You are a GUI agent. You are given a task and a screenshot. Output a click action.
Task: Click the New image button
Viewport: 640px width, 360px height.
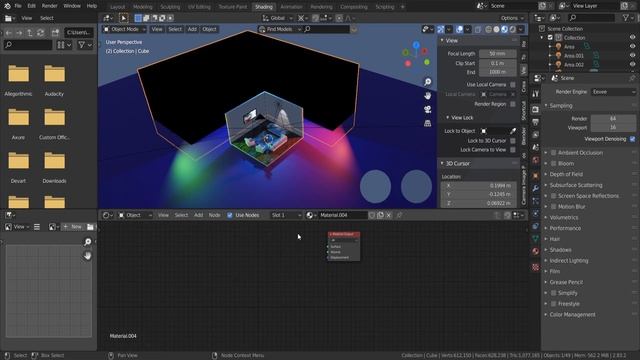pos(73,227)
